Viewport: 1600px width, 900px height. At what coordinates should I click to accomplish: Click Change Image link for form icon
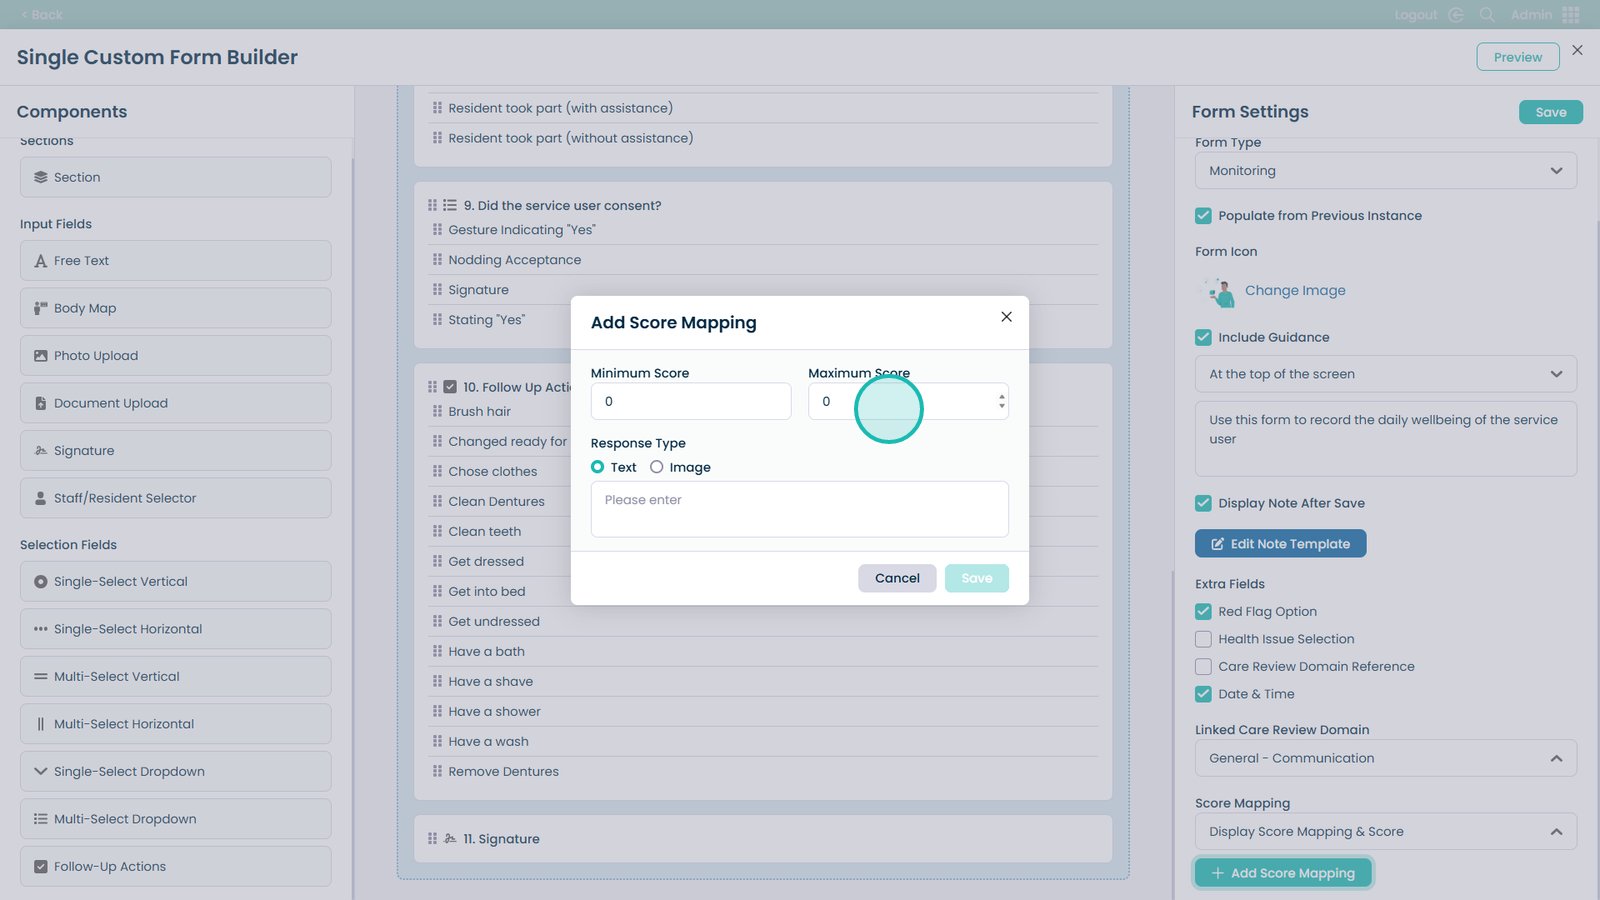point(1295,291)
